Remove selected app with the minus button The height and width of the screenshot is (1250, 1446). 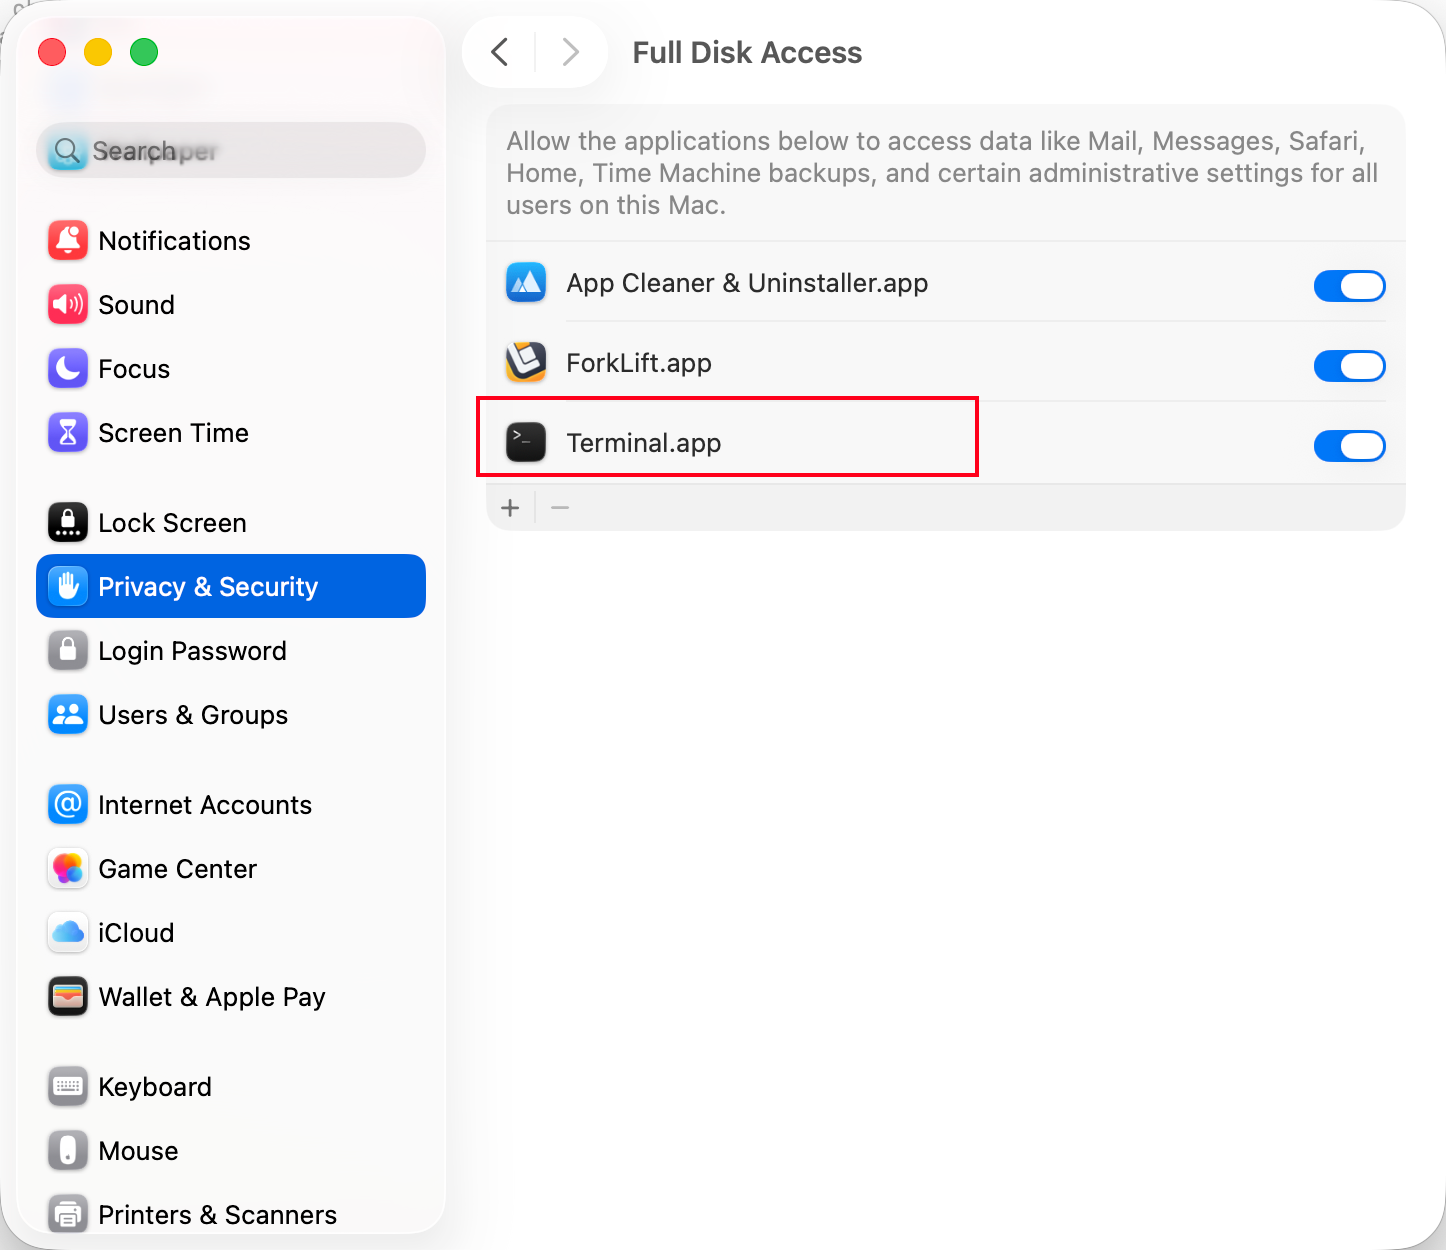(560, 508)
